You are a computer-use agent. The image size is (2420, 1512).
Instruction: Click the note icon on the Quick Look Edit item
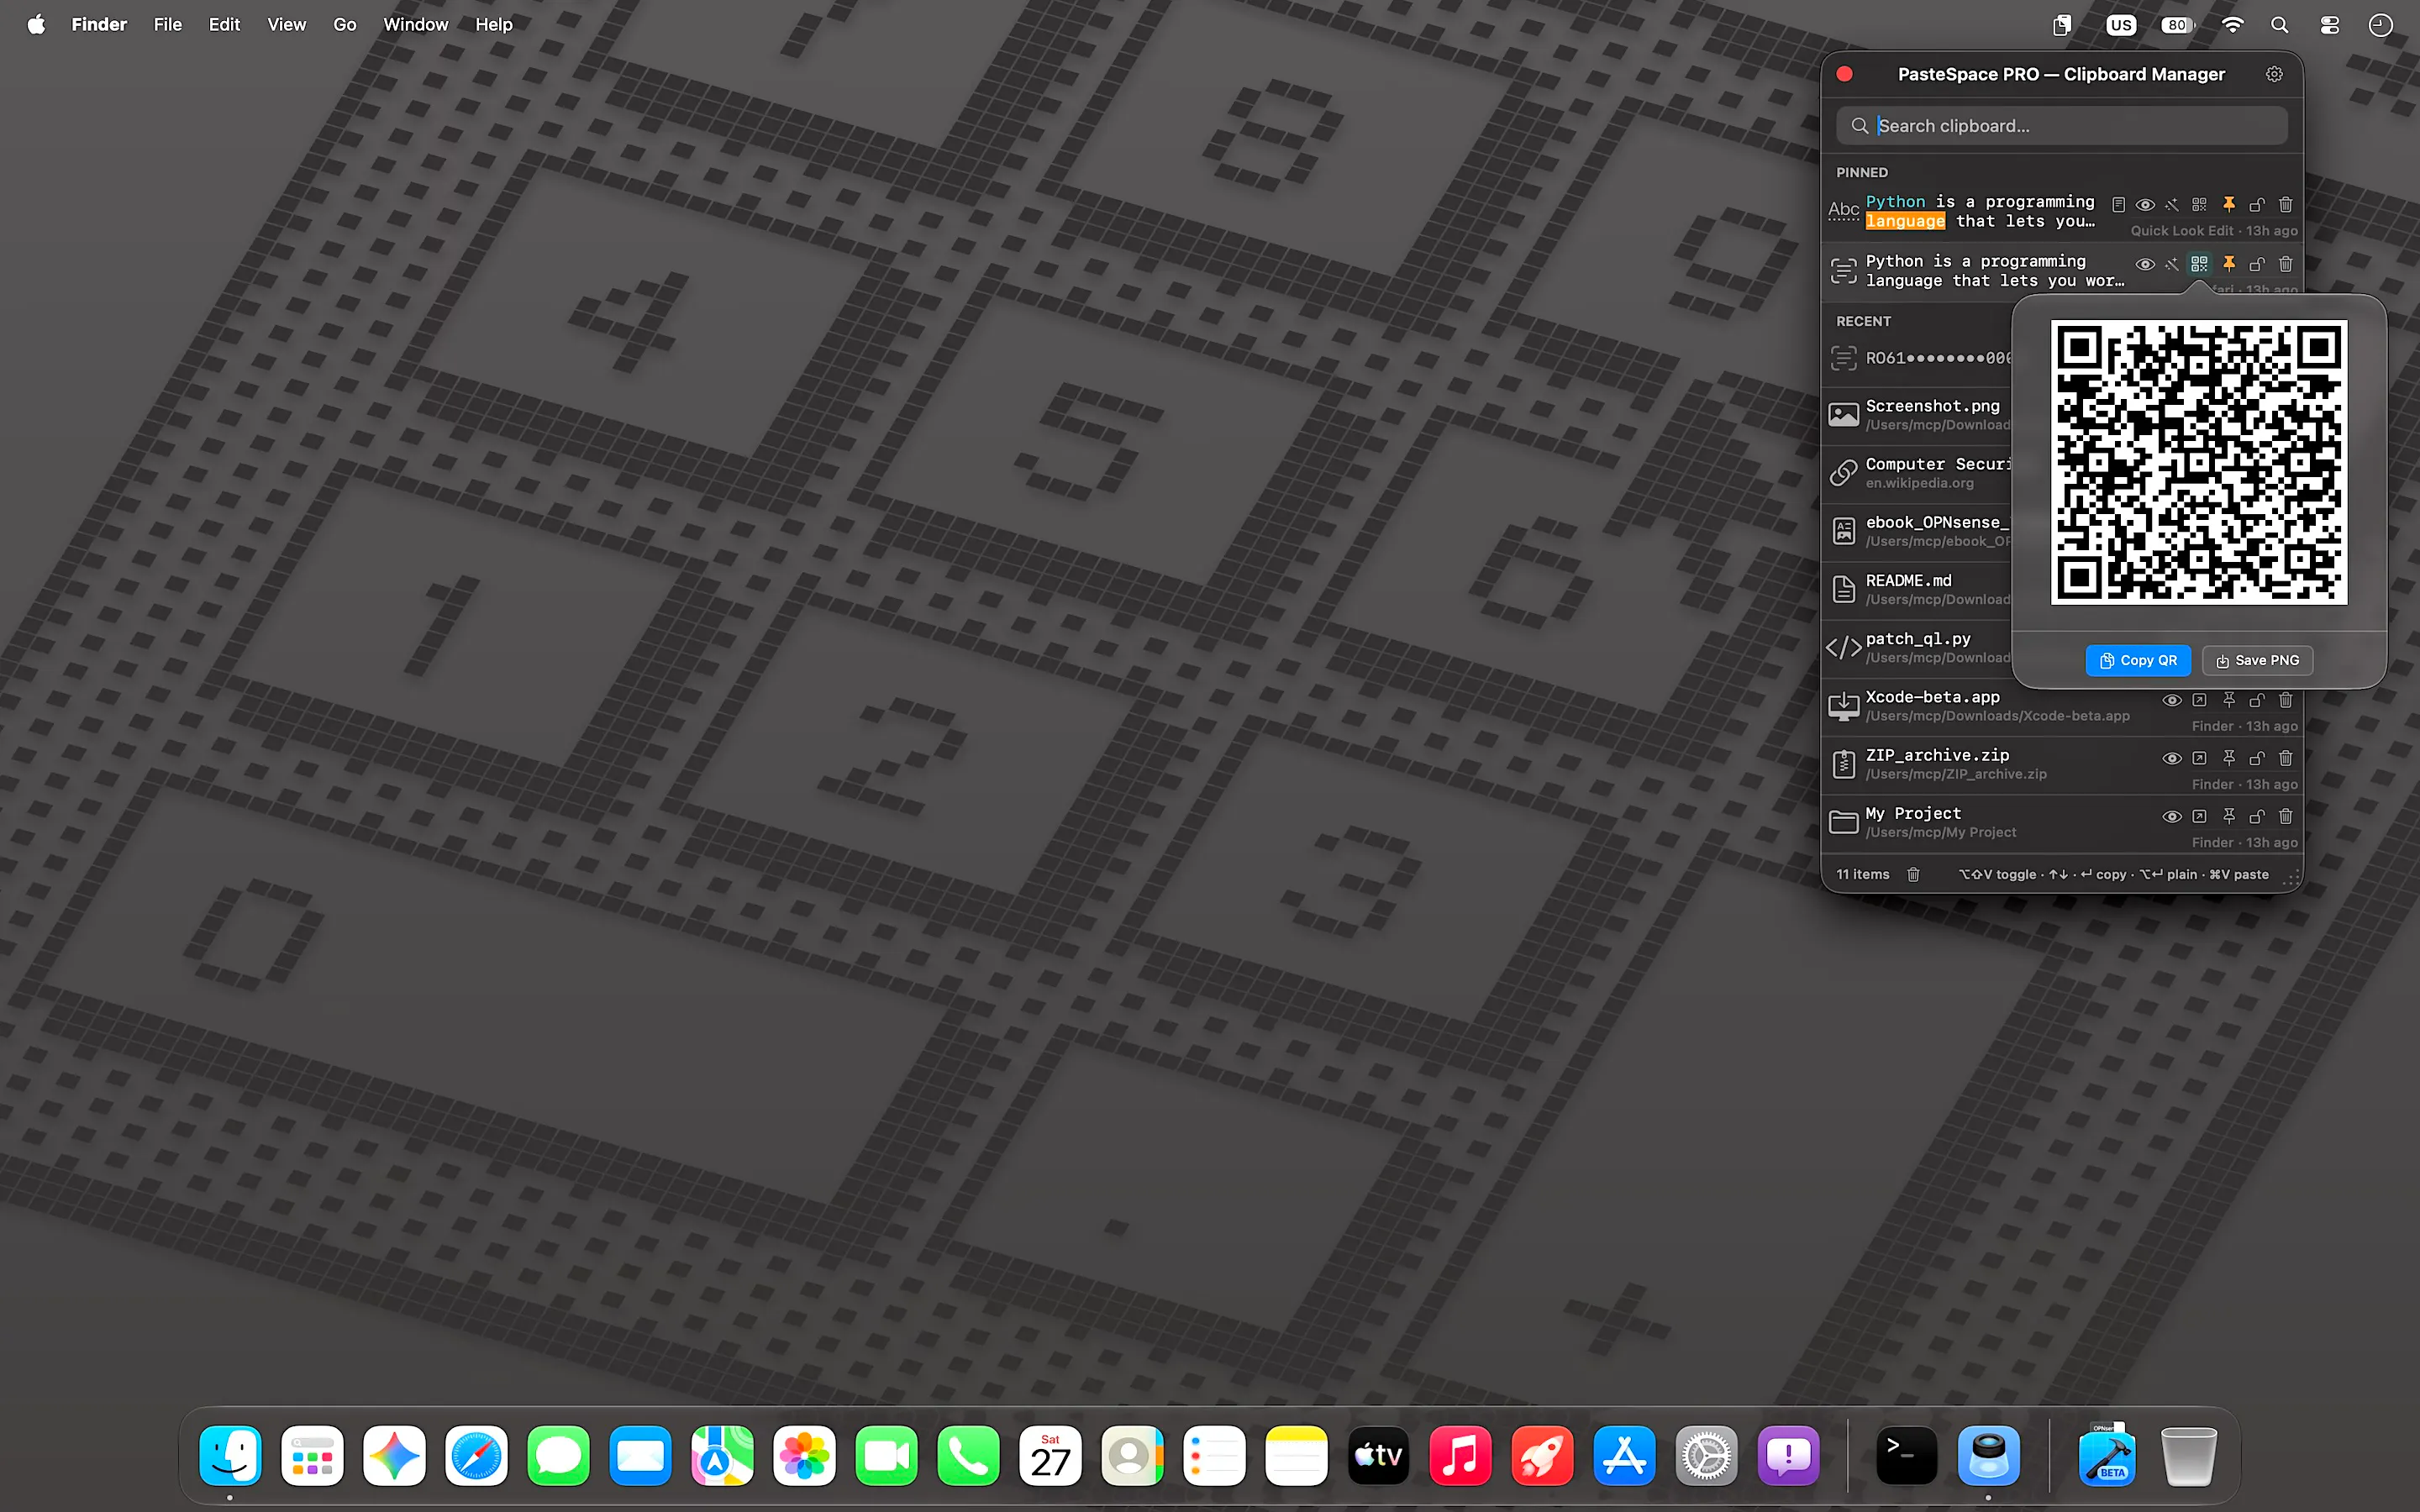(2118, 204)
